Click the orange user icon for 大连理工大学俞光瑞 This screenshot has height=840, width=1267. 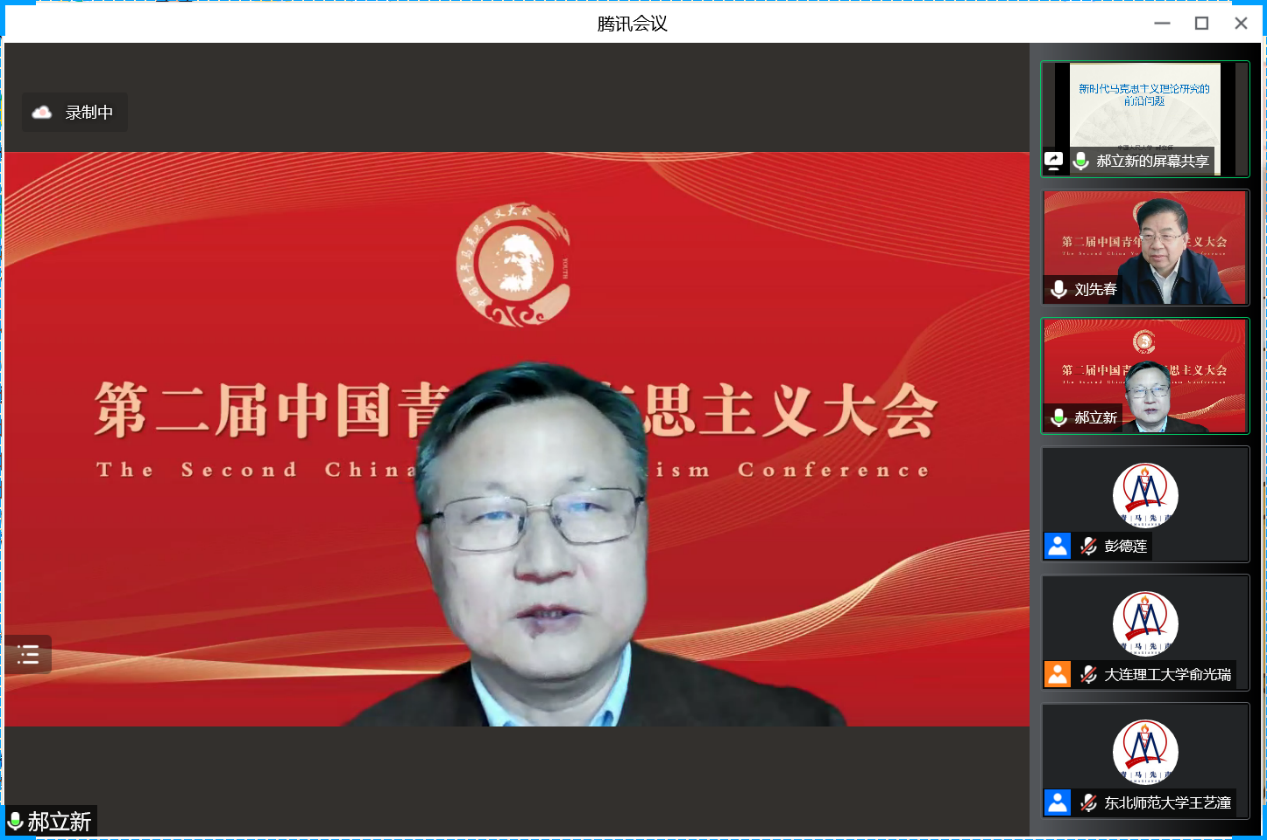point(1057,674)
